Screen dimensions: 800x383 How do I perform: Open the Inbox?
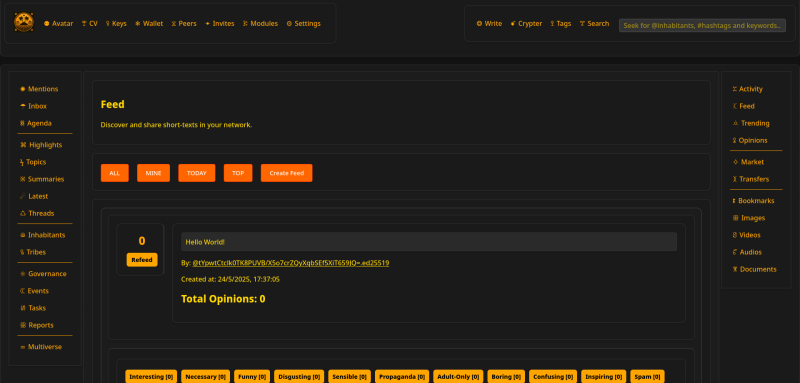click(33, 106)
